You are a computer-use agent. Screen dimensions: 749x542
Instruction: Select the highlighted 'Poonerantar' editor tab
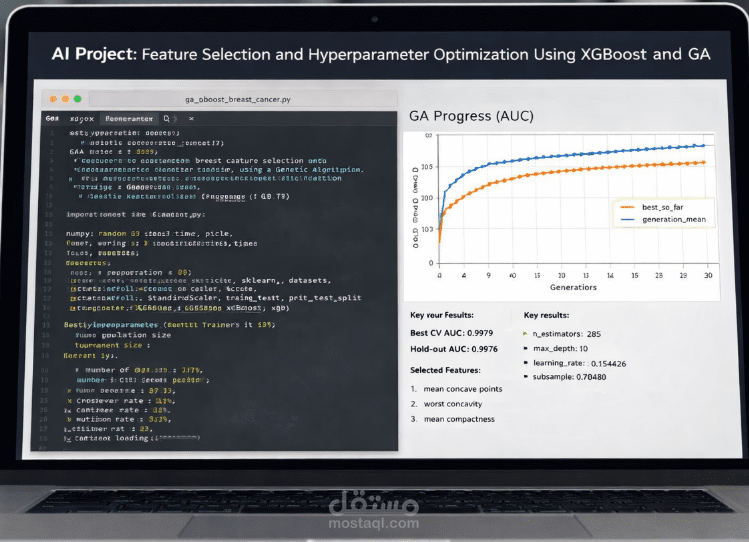coord(129,118)
